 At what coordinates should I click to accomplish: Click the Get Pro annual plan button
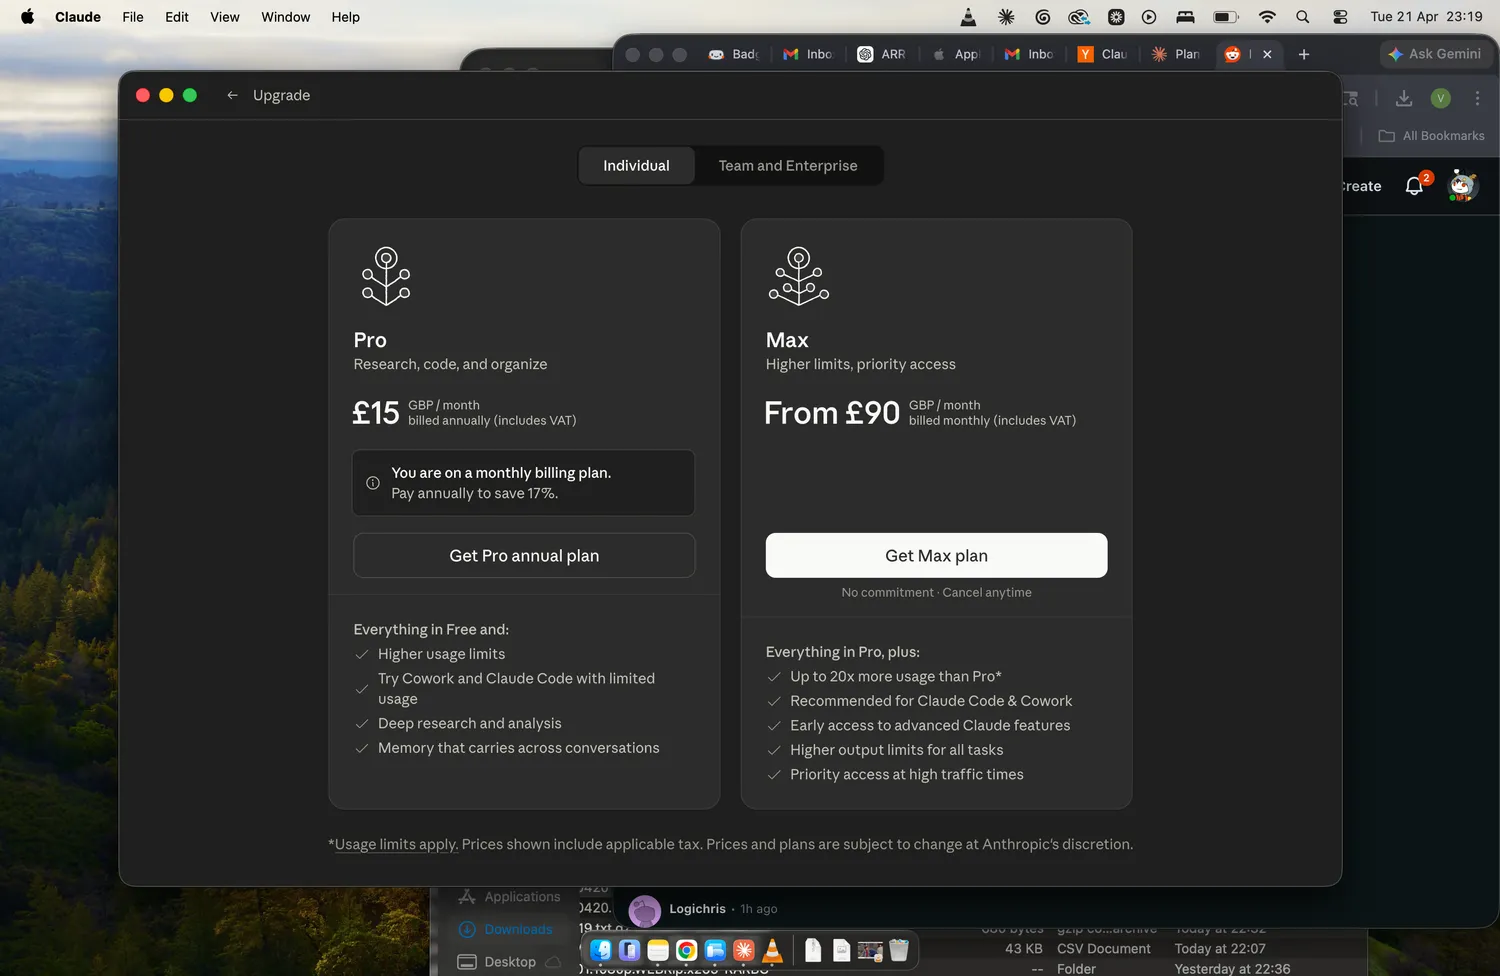click(524, 556)
